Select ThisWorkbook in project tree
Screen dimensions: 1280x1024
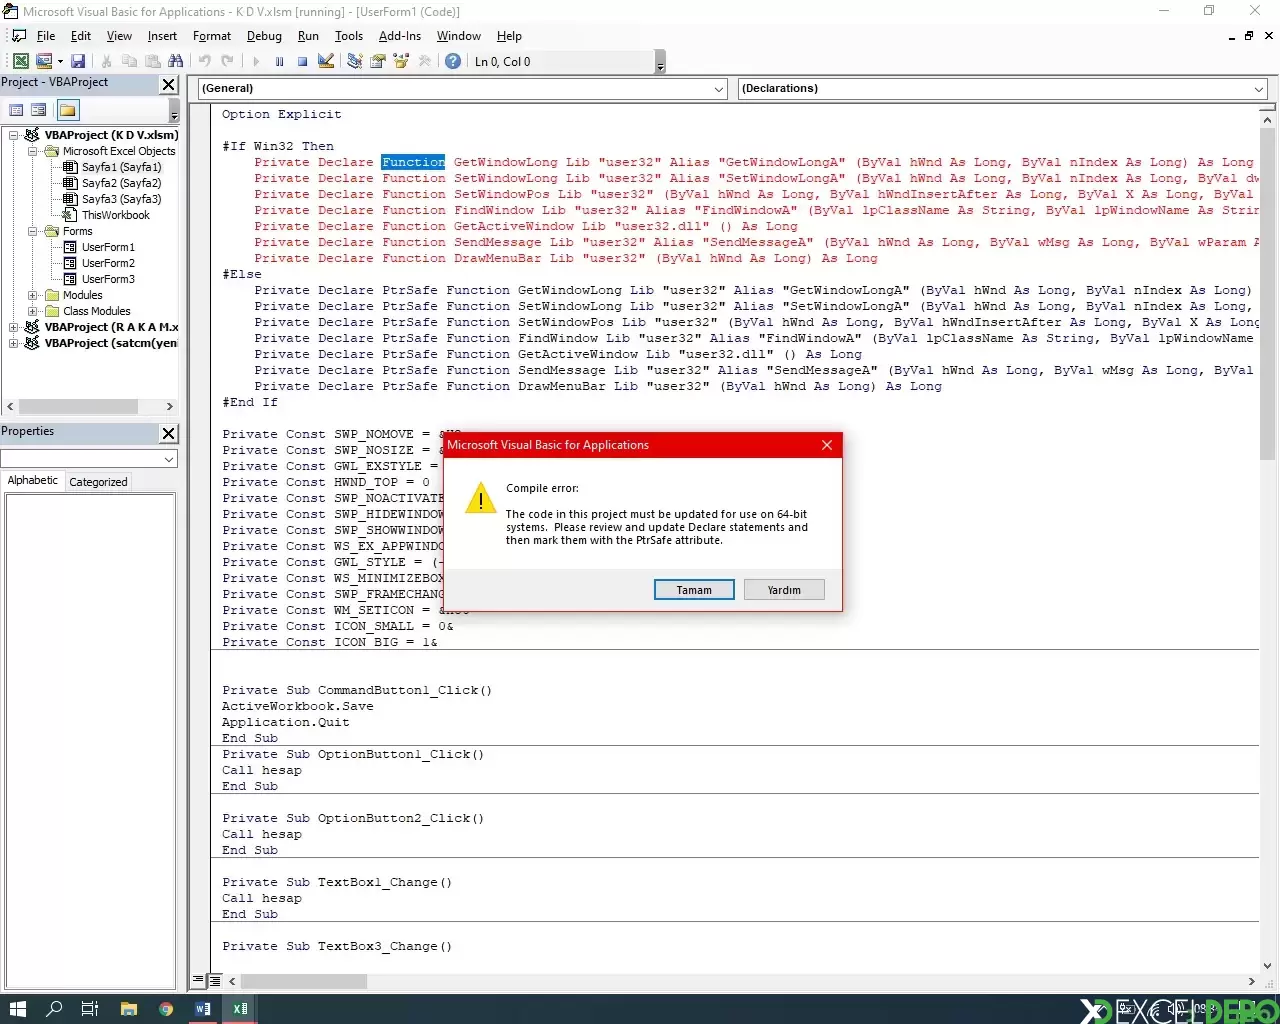116,215
